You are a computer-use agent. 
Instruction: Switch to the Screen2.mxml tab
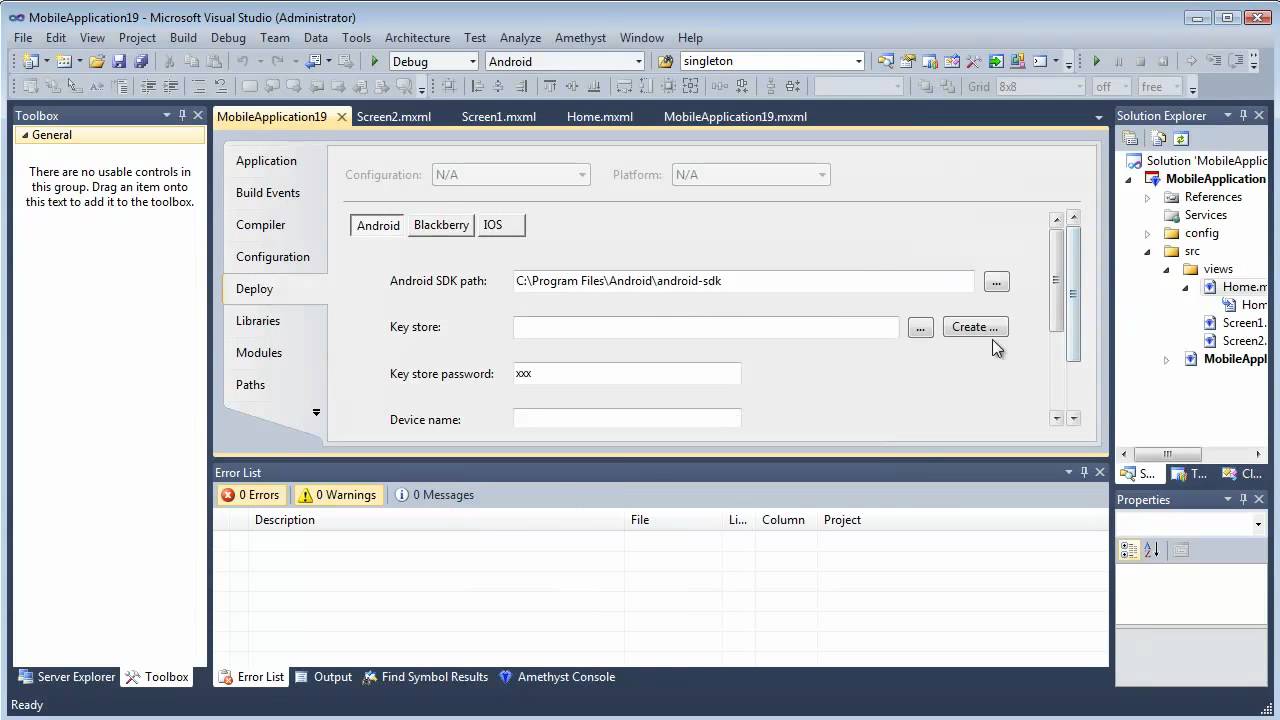[394, 117]
